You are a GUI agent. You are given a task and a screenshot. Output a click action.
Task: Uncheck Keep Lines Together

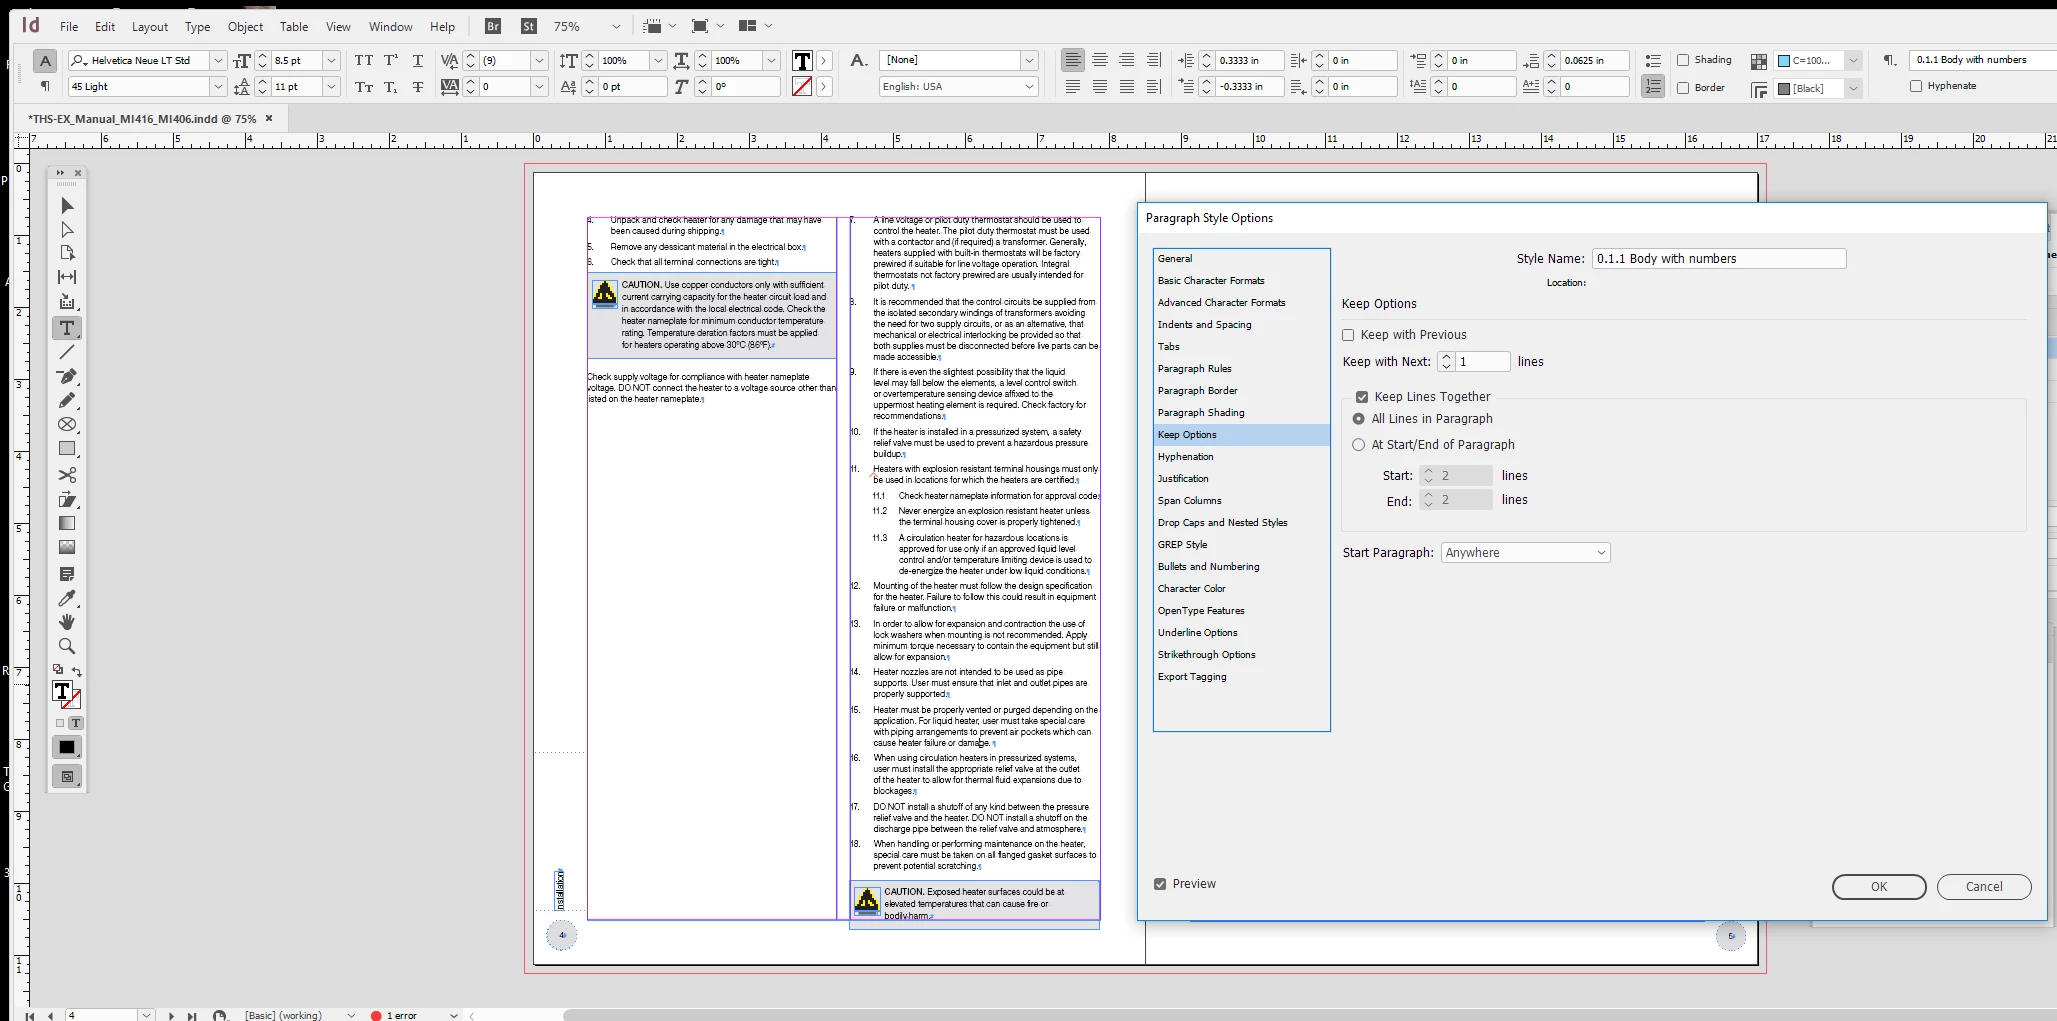coord(1362,397)
